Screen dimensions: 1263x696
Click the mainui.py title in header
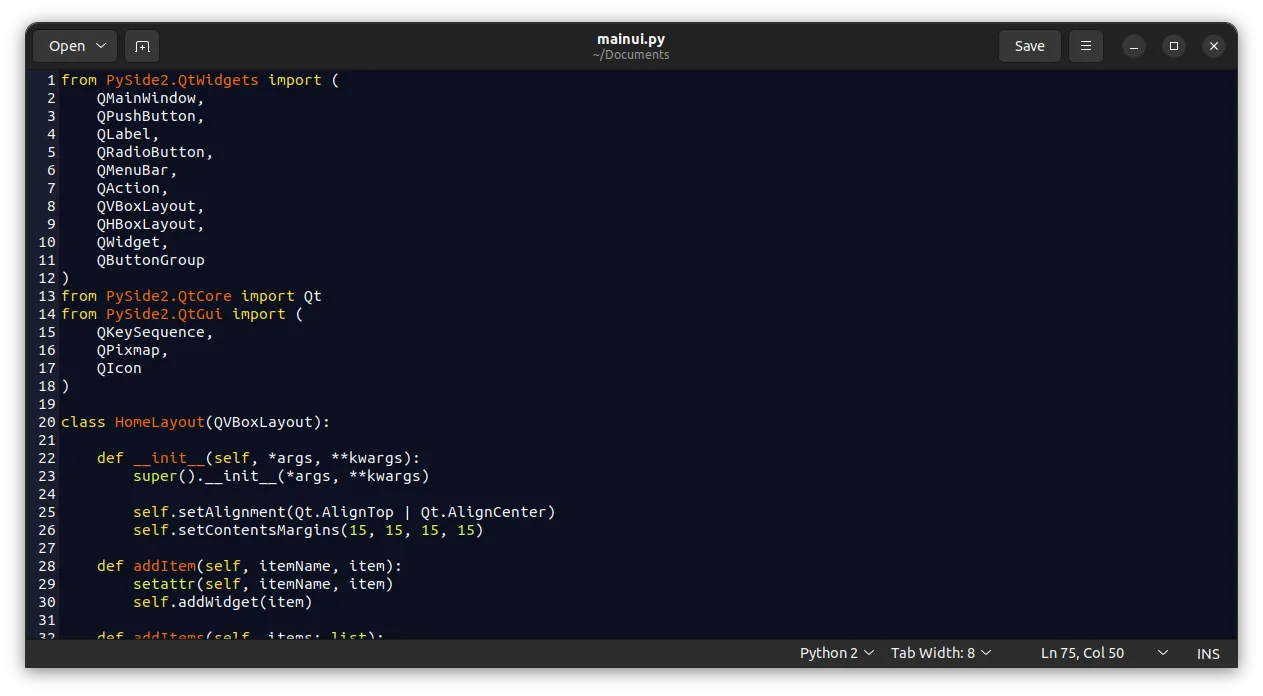coord(630,39)
